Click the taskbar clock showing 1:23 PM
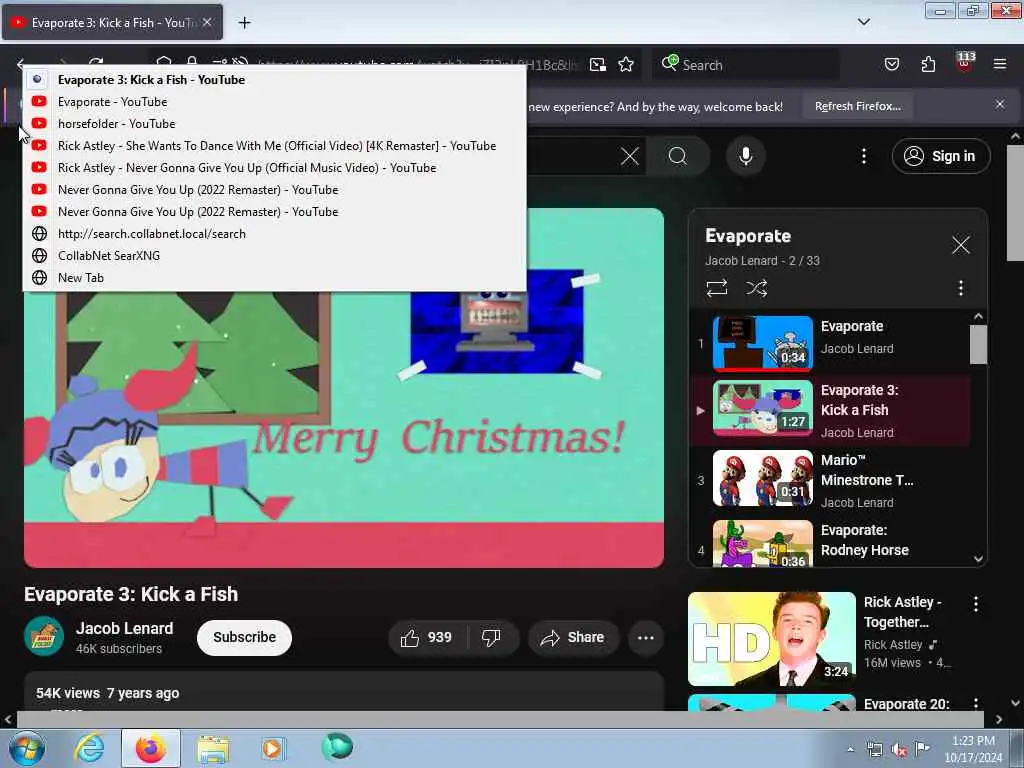 973,749
